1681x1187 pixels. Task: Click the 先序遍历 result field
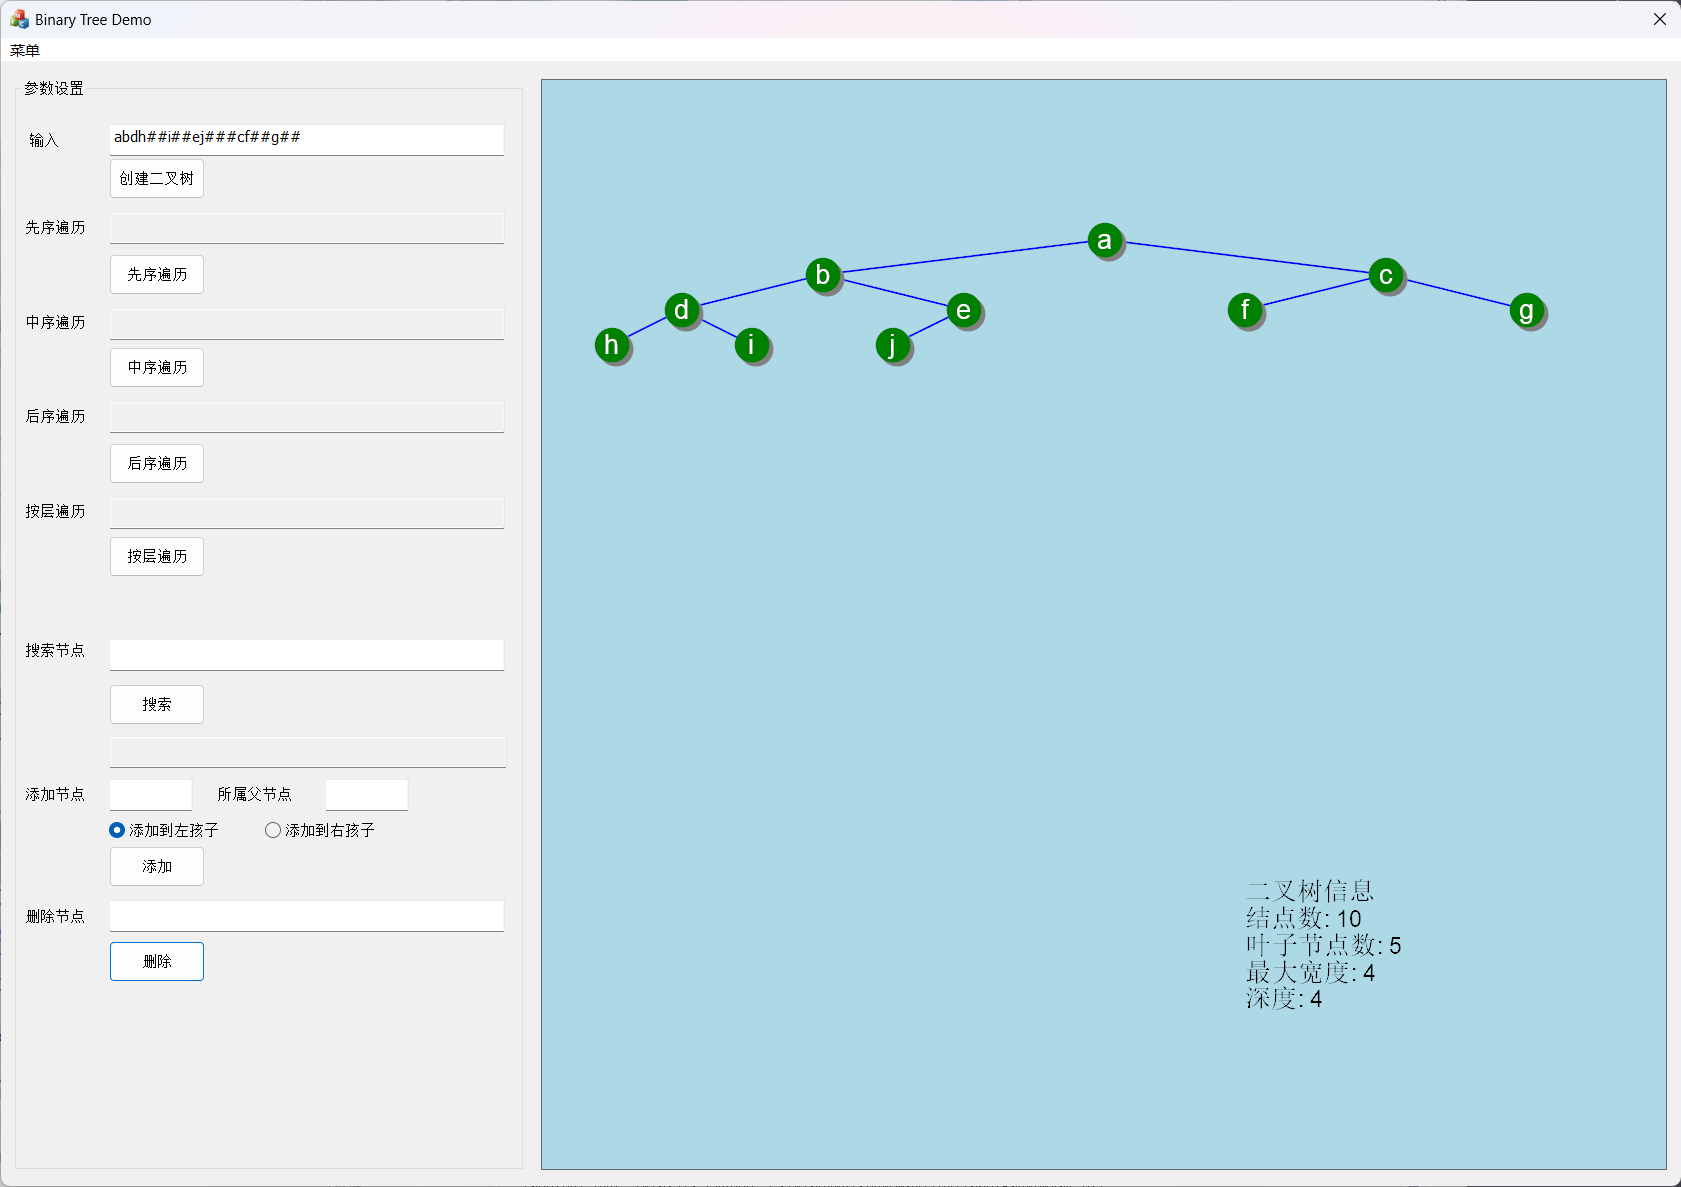click(x=307, y=228)
